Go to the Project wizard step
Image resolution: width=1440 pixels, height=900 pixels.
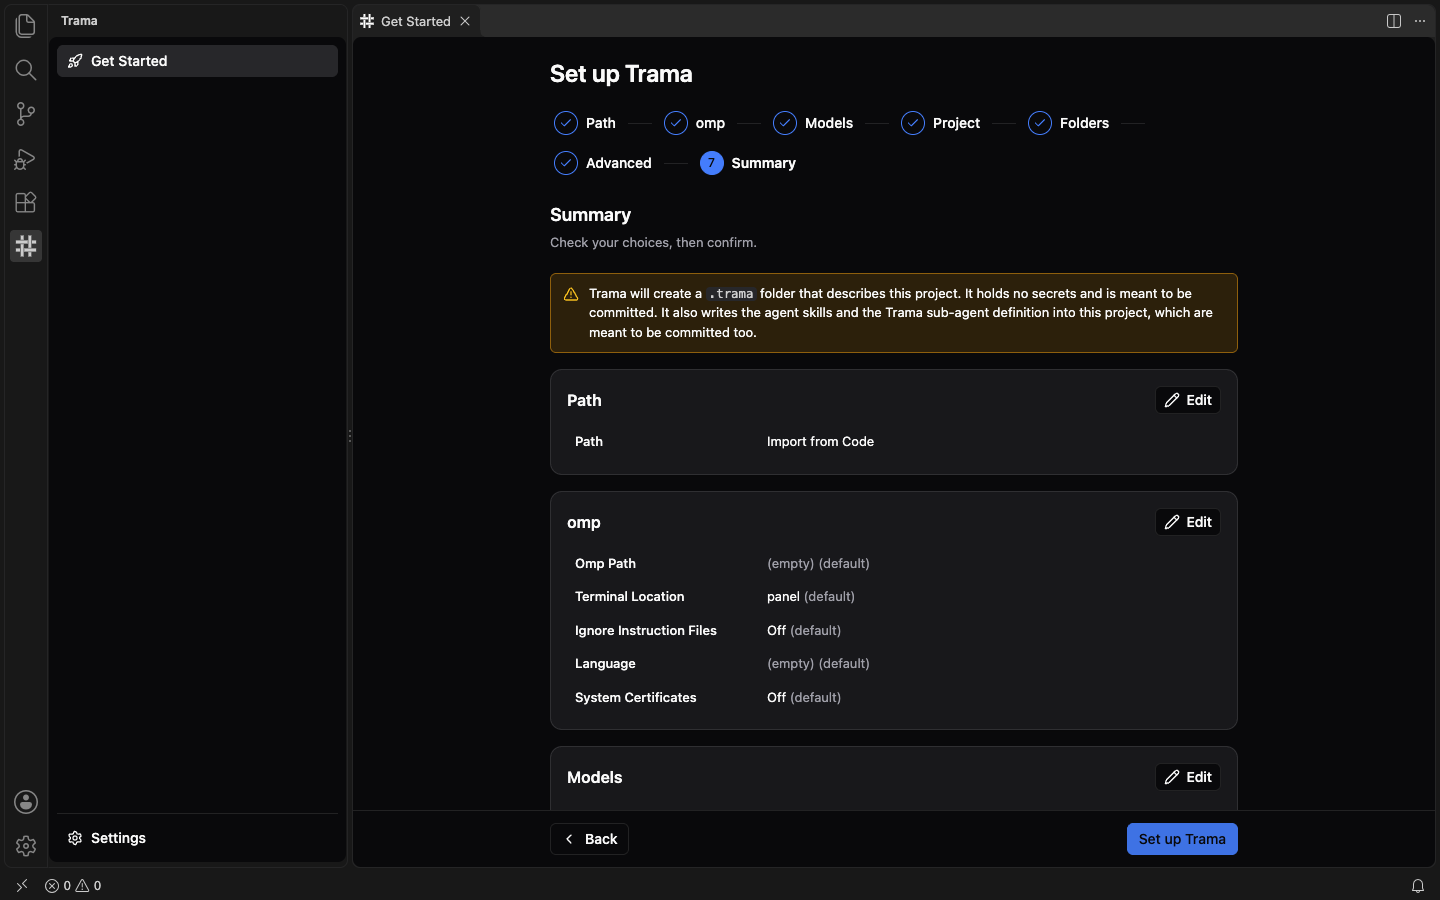(940, 123)
